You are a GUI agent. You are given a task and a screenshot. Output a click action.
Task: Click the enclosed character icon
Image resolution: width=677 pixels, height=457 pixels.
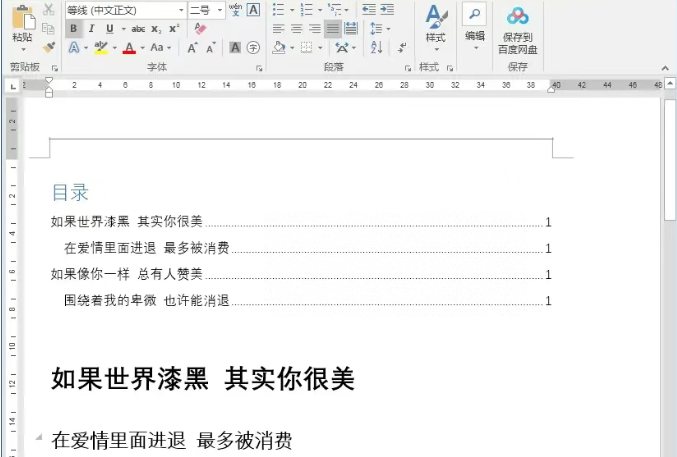(x=253, y=48)
